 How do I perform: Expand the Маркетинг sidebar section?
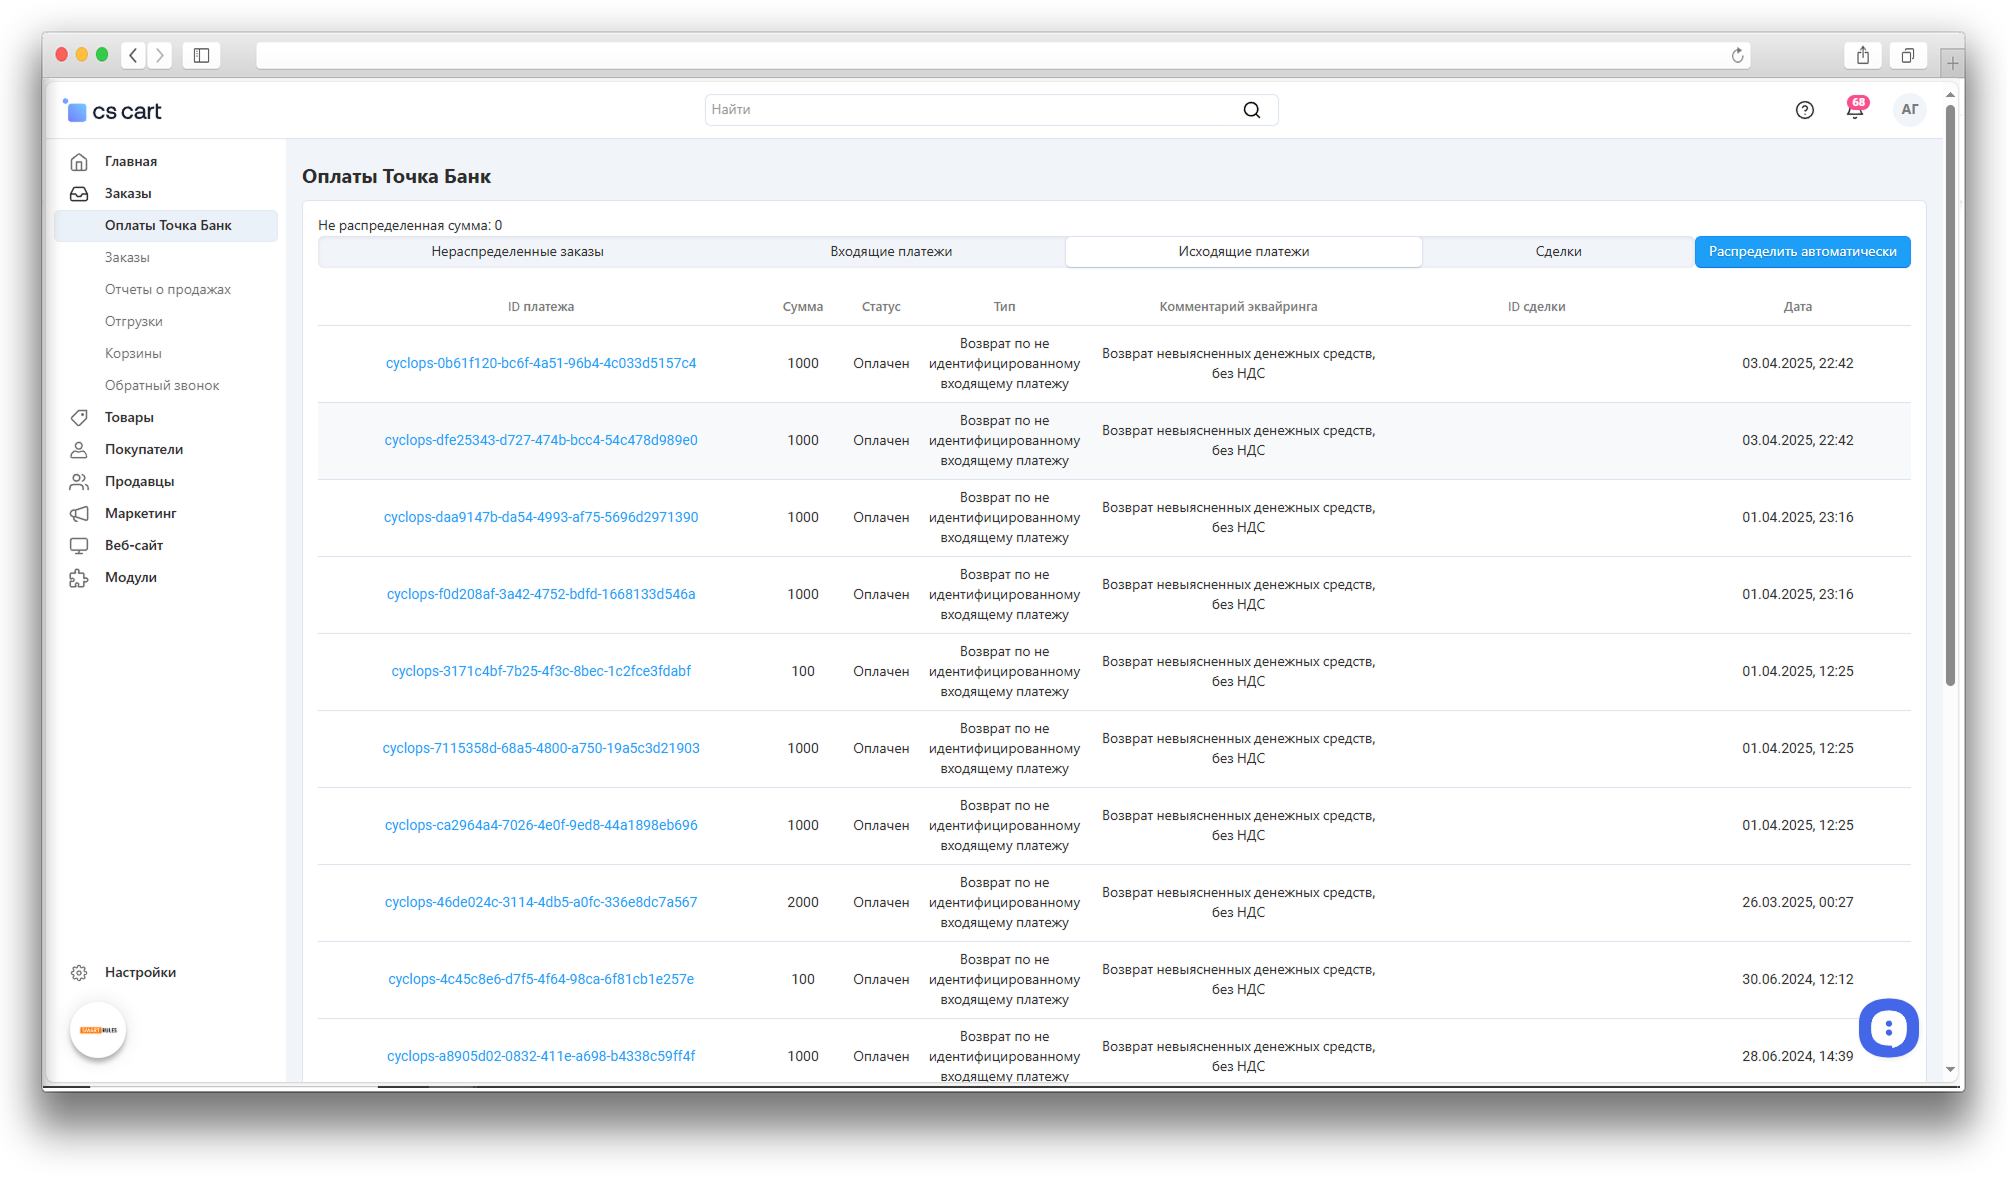(140, 513)
